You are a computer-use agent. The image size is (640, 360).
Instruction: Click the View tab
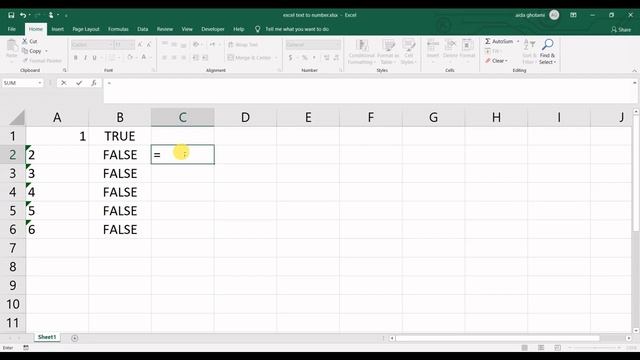[x=187, y=29]
